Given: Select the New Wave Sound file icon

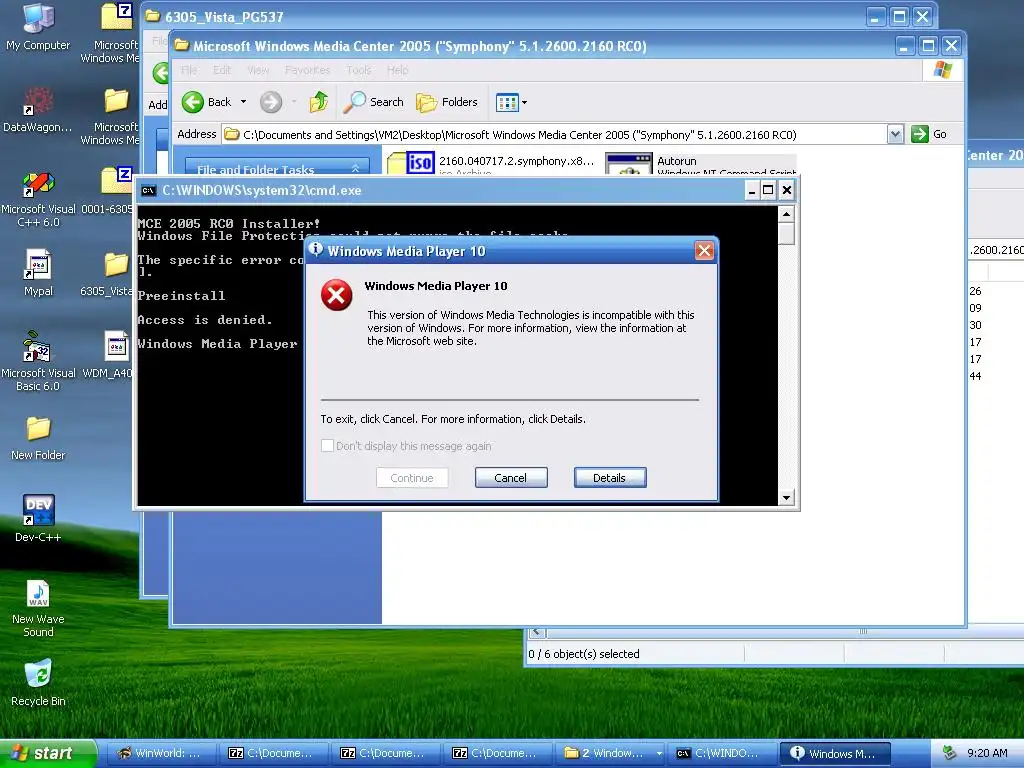Looking at the screenshot, I should click(x=38, y=609).
